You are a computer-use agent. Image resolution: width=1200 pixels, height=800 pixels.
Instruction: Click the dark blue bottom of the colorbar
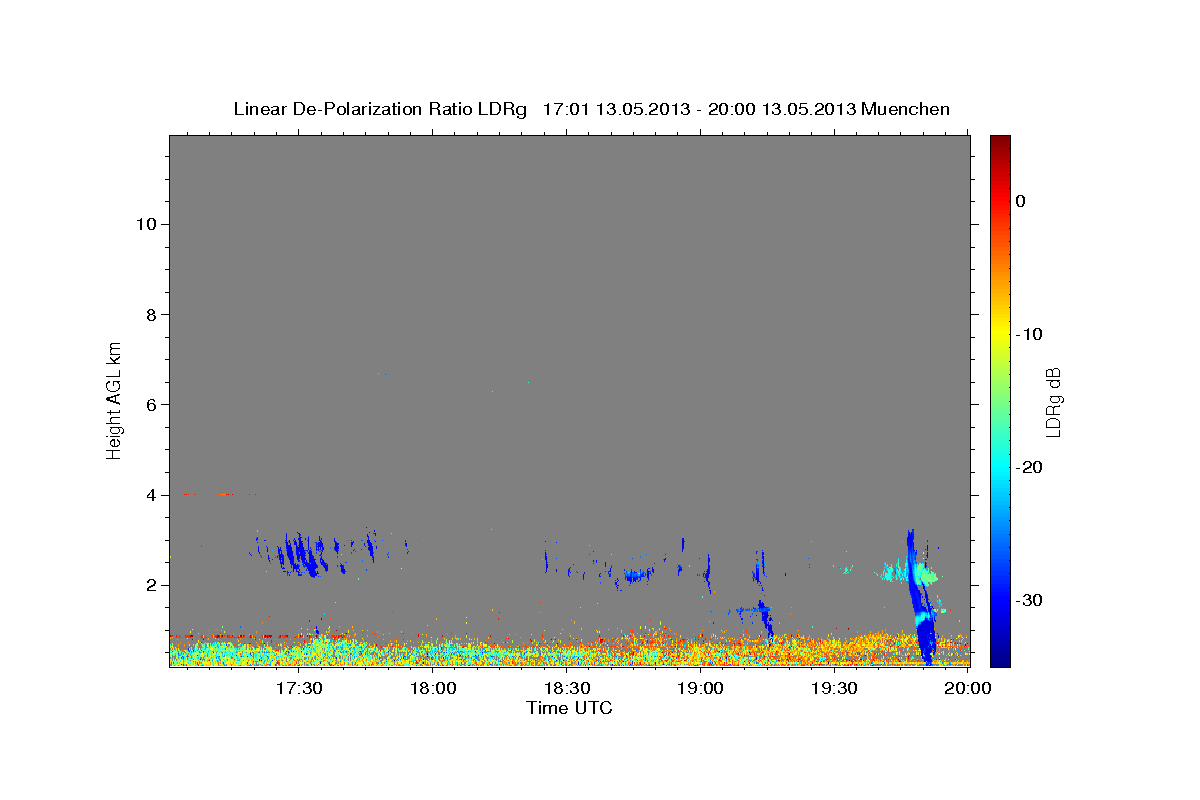click(x=1000, y=657)
